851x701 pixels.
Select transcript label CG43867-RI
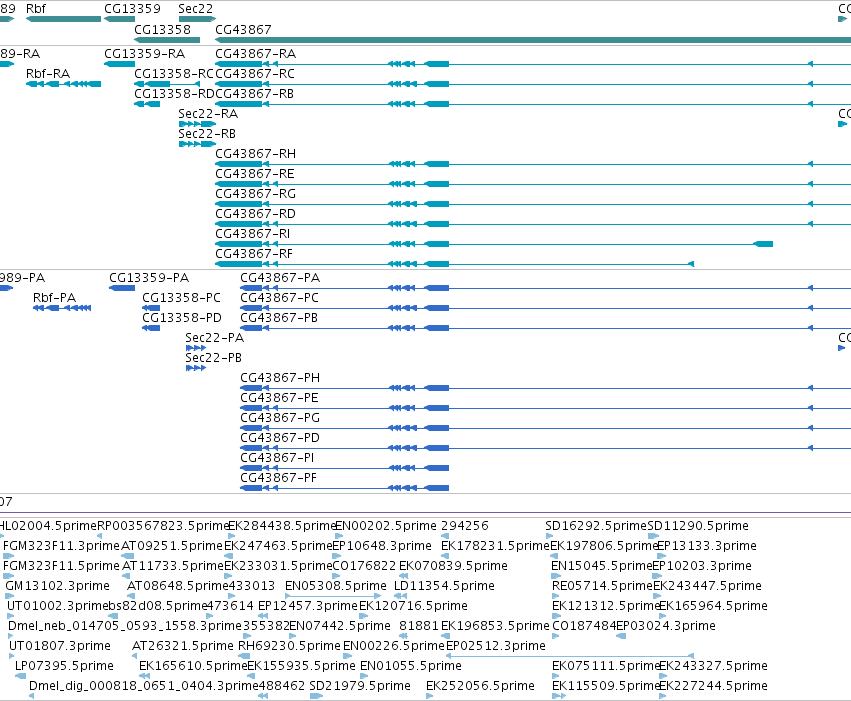[253, 234]
